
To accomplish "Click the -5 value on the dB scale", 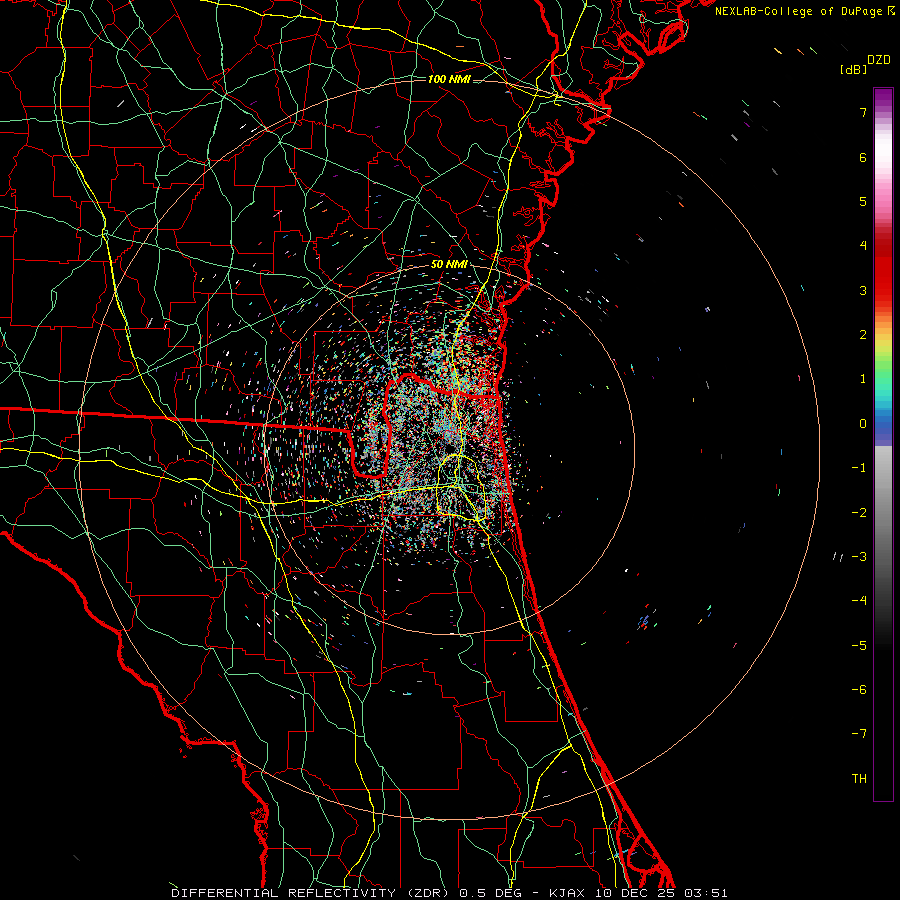I will [859, 646].
